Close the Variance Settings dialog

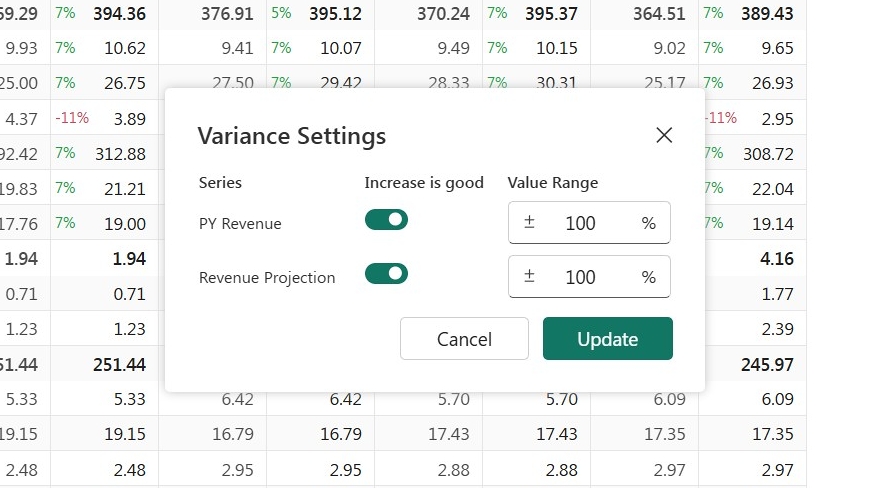[x=664, y=135]
